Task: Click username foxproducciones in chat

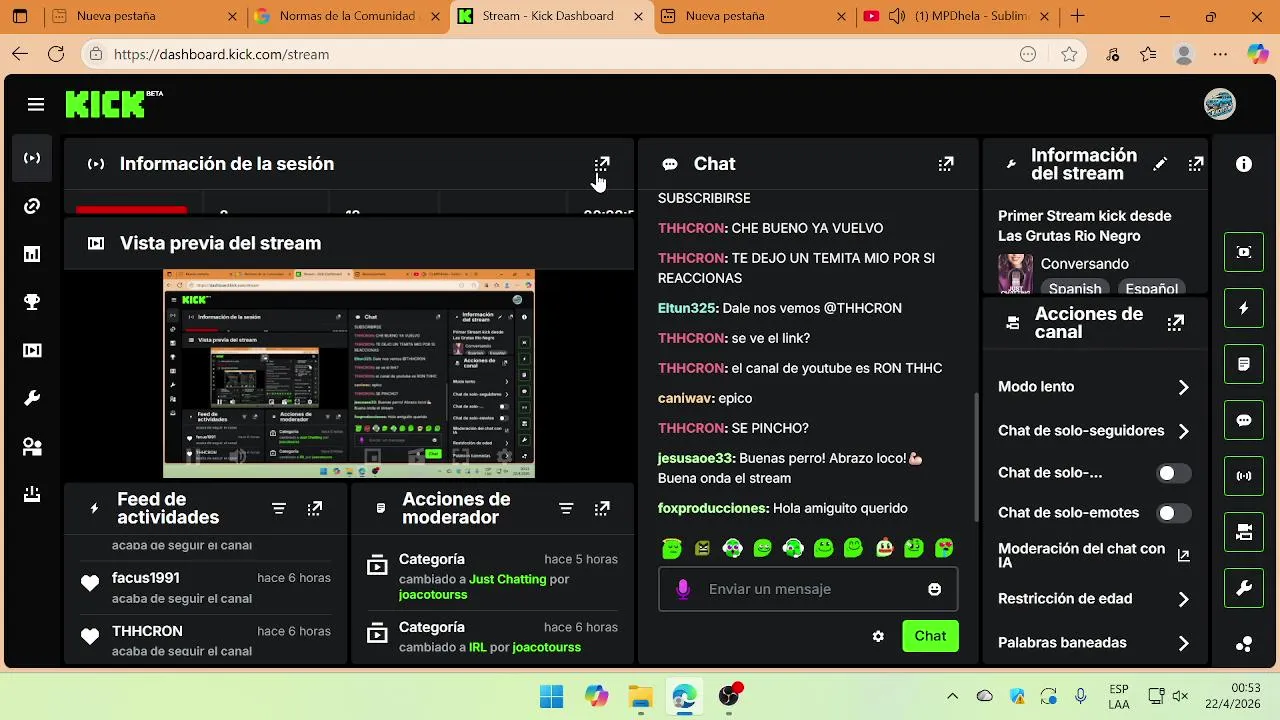Action: [713, 508]
